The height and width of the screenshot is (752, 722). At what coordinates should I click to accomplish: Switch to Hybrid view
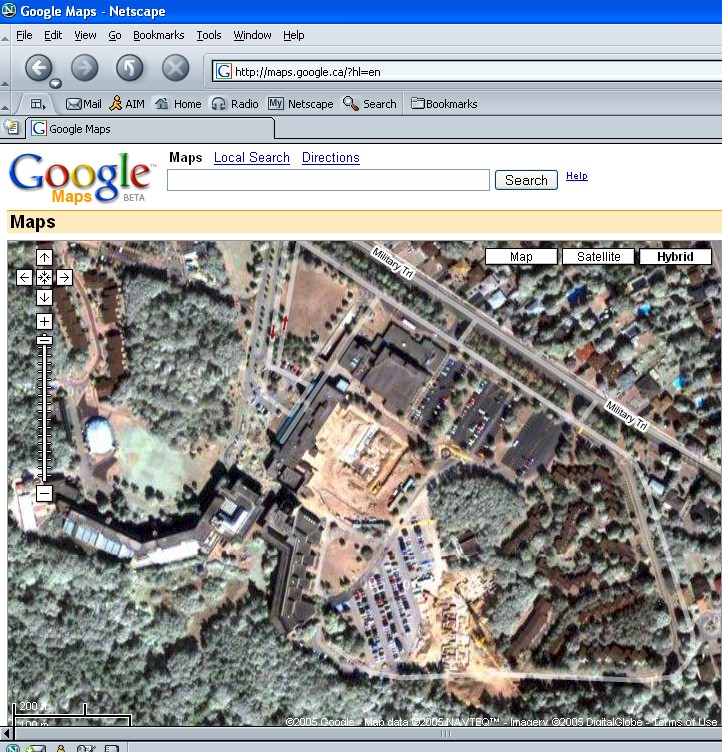click(675, 257)
